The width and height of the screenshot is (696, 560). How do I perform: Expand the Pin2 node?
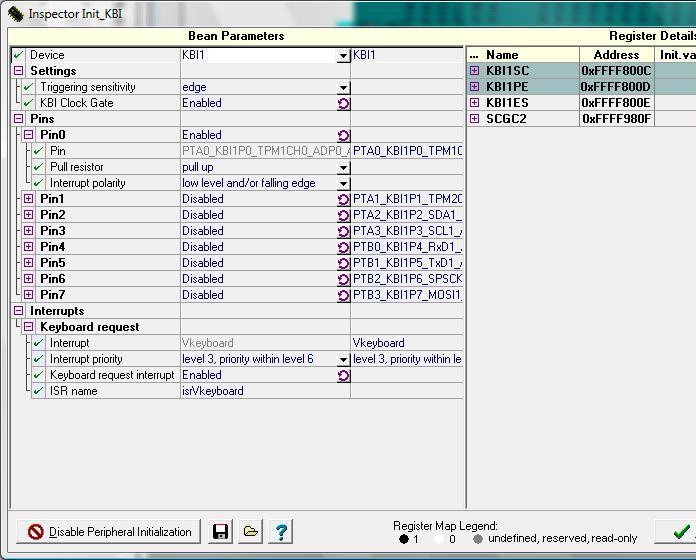coord(28,214)
